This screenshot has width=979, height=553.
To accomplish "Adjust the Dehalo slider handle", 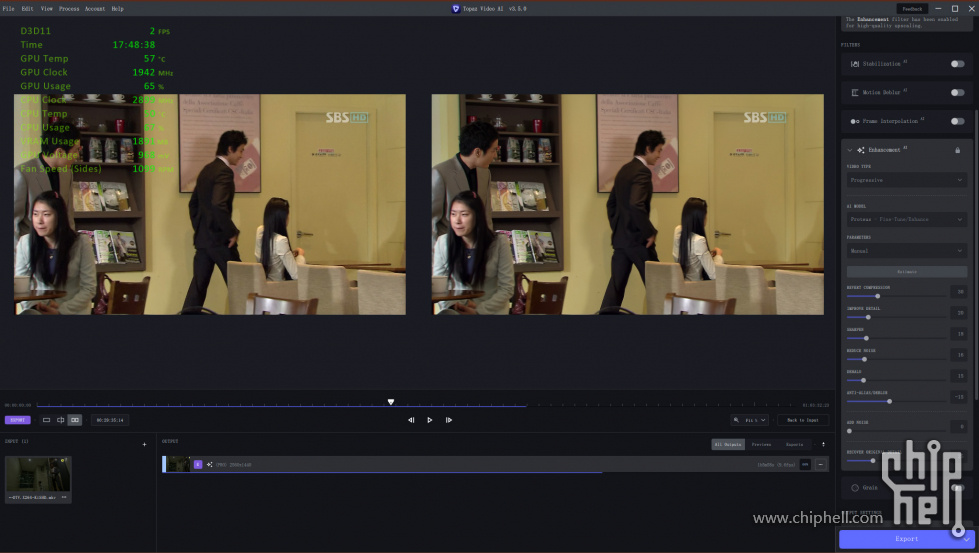I will pos(863,380).
